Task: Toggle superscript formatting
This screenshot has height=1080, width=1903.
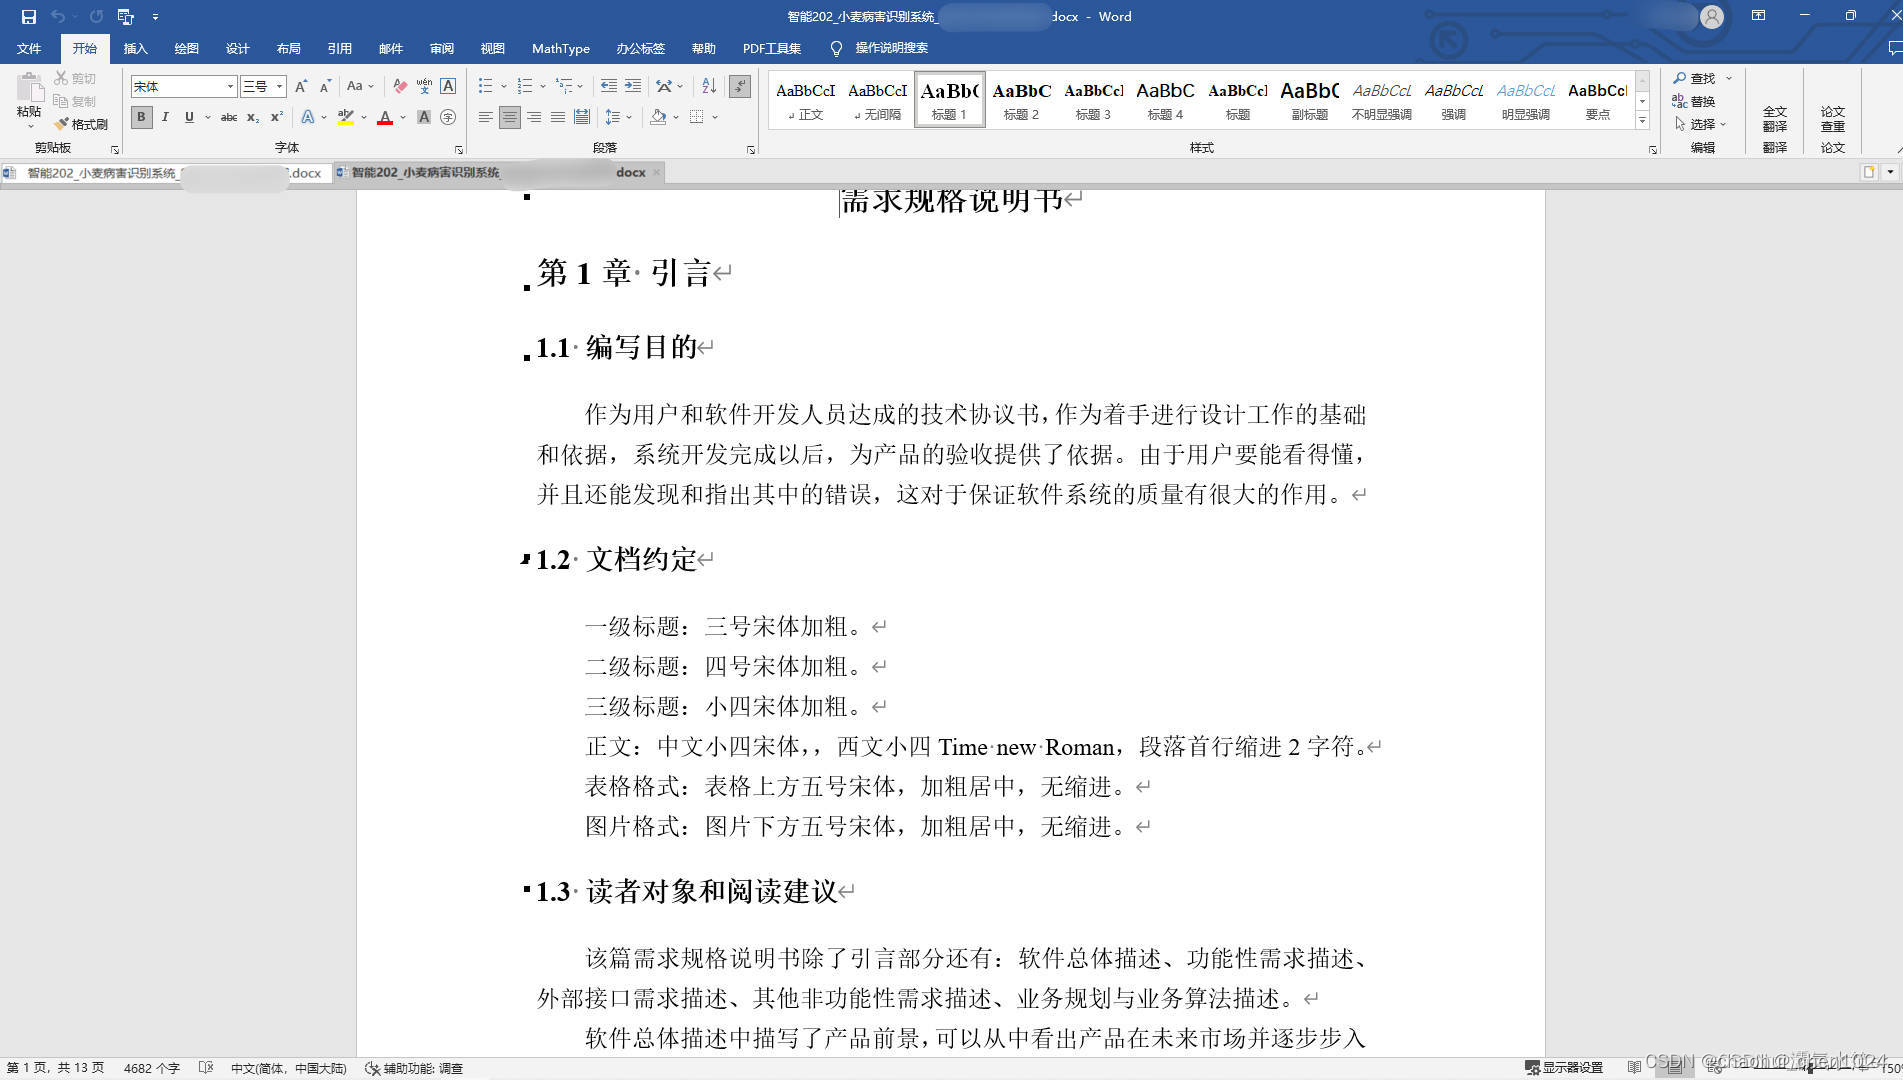Action: click(277, 117)
